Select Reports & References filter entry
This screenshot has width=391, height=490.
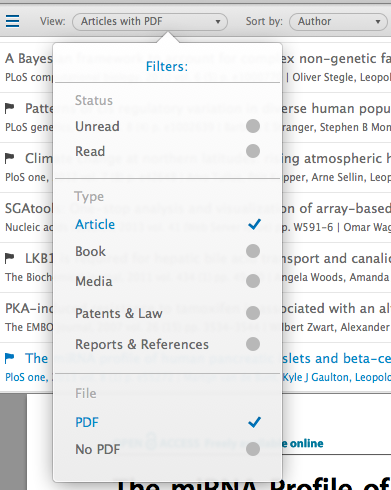tap(167, 344)
